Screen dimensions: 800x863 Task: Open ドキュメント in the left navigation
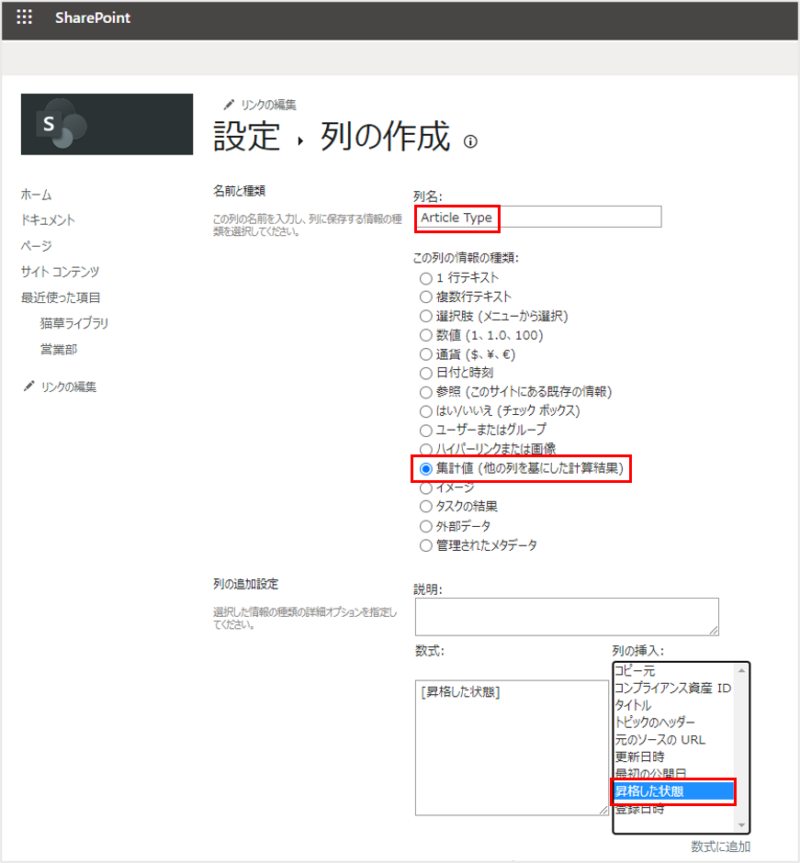[48, 220]
